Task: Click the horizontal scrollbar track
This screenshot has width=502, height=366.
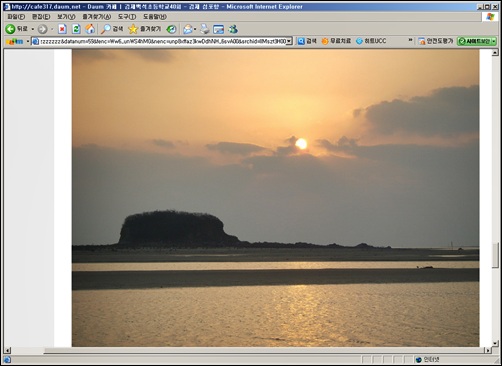Action: [247, 350]
